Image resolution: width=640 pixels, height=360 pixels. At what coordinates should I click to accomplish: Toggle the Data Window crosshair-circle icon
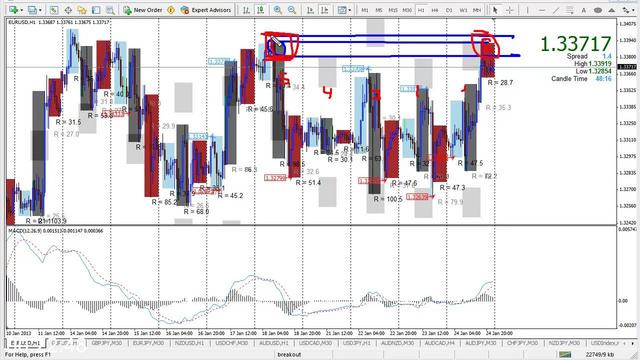coord(68,10)
